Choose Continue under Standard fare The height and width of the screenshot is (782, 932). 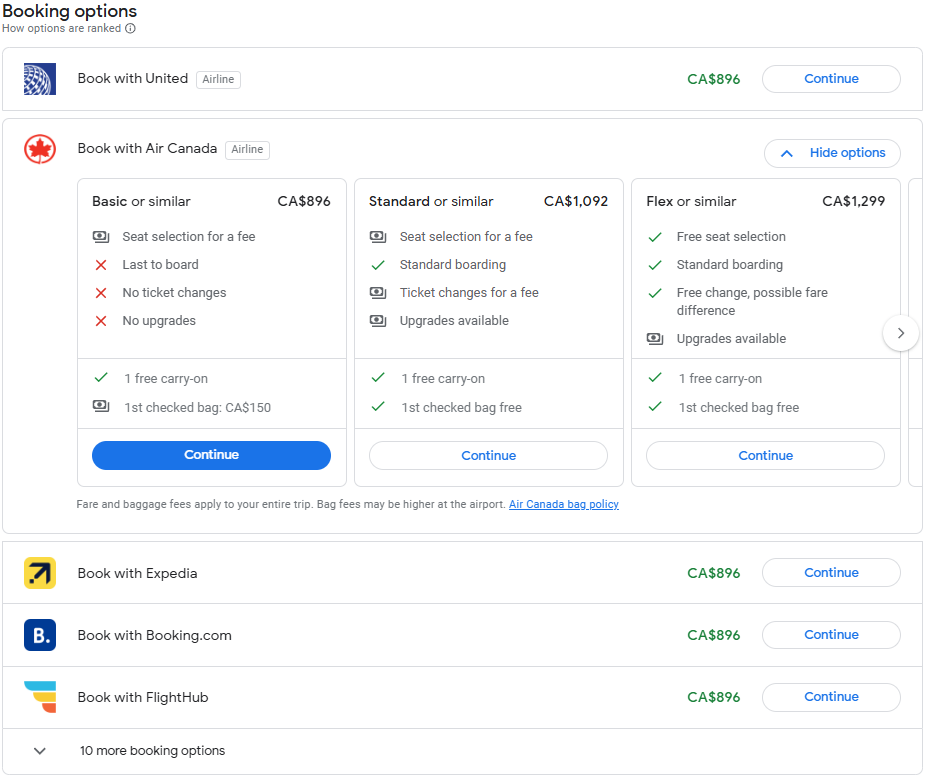[x=488, y=456]
